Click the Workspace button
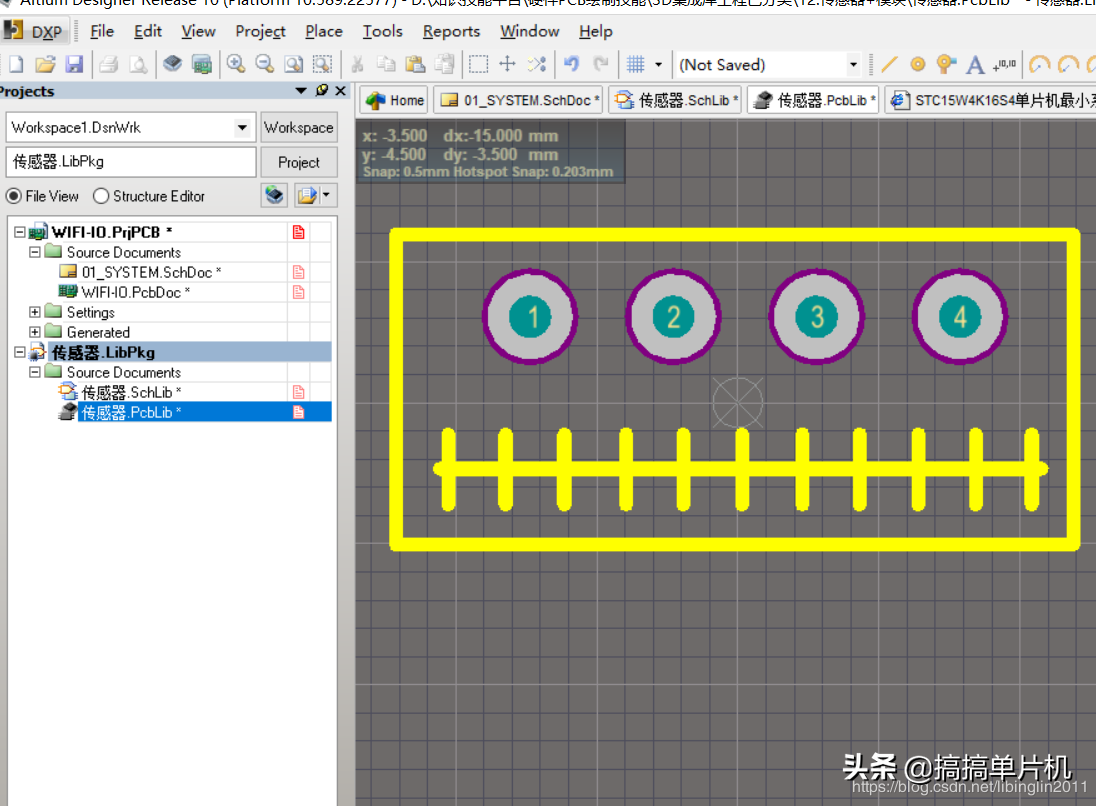 tap(298, 128)
